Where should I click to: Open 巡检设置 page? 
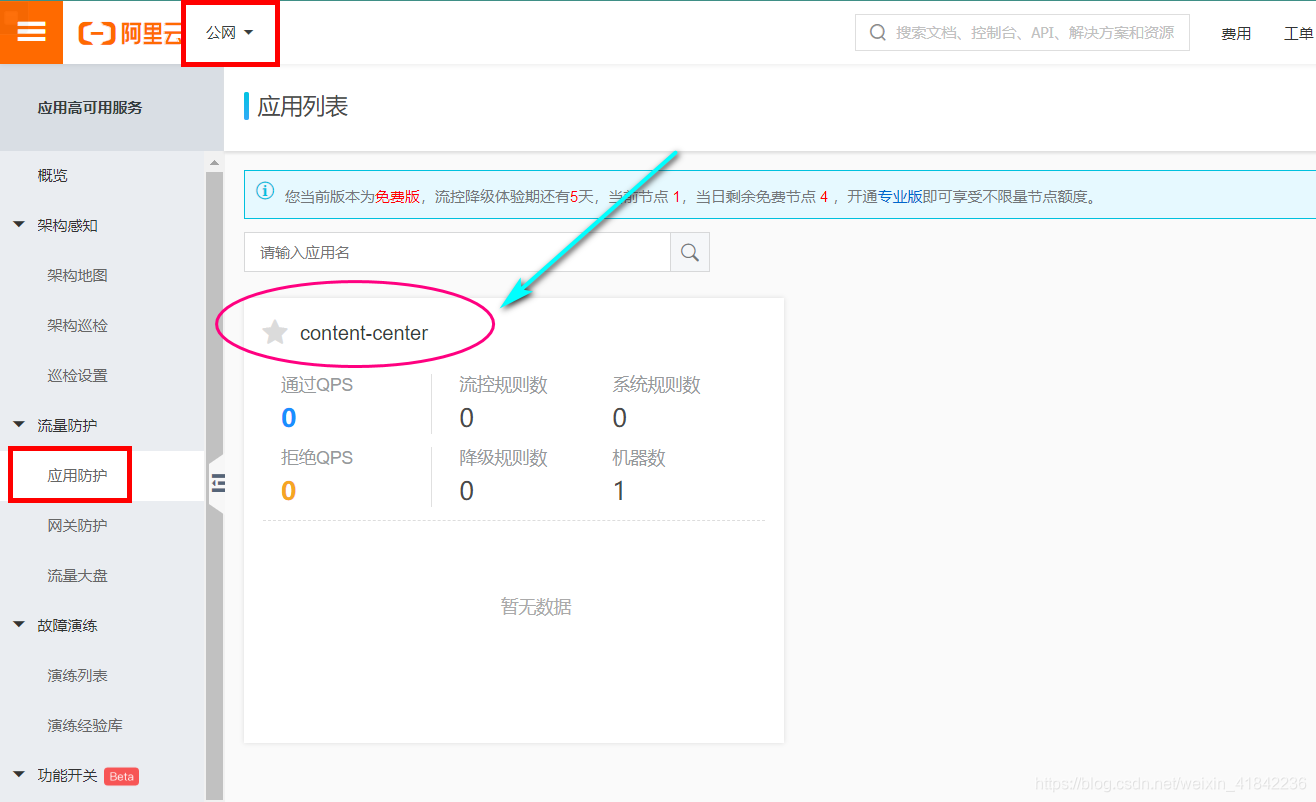(x=77, y=375)
